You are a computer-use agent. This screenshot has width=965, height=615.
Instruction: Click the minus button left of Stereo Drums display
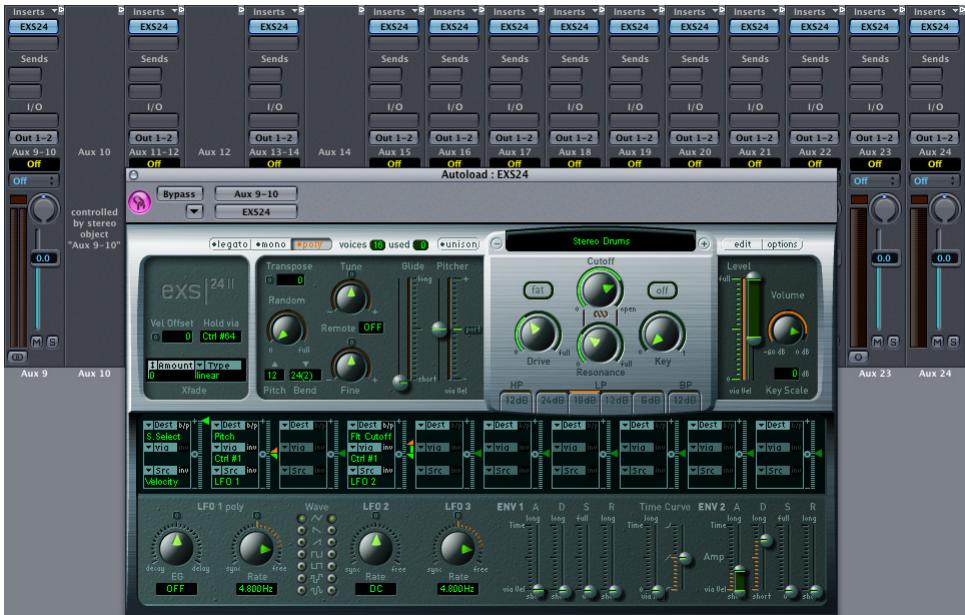(x=496, y=244)
